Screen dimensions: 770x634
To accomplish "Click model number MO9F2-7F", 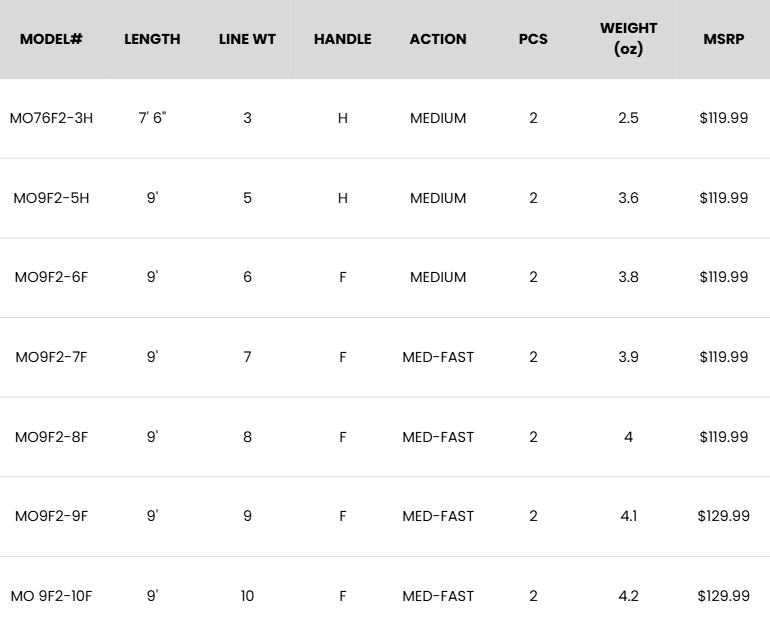I will click(x=51, y=357).
